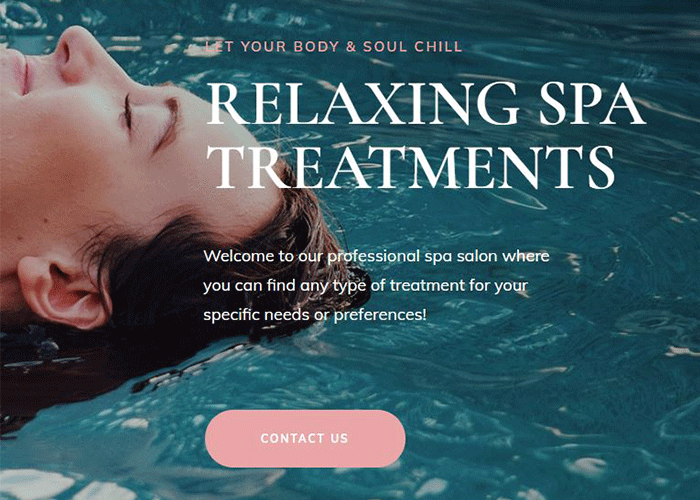This screenshot has height=500, width=700.
Task: Click the line "Welcome to our professional spa salon where"
Action: click(376, 256)
